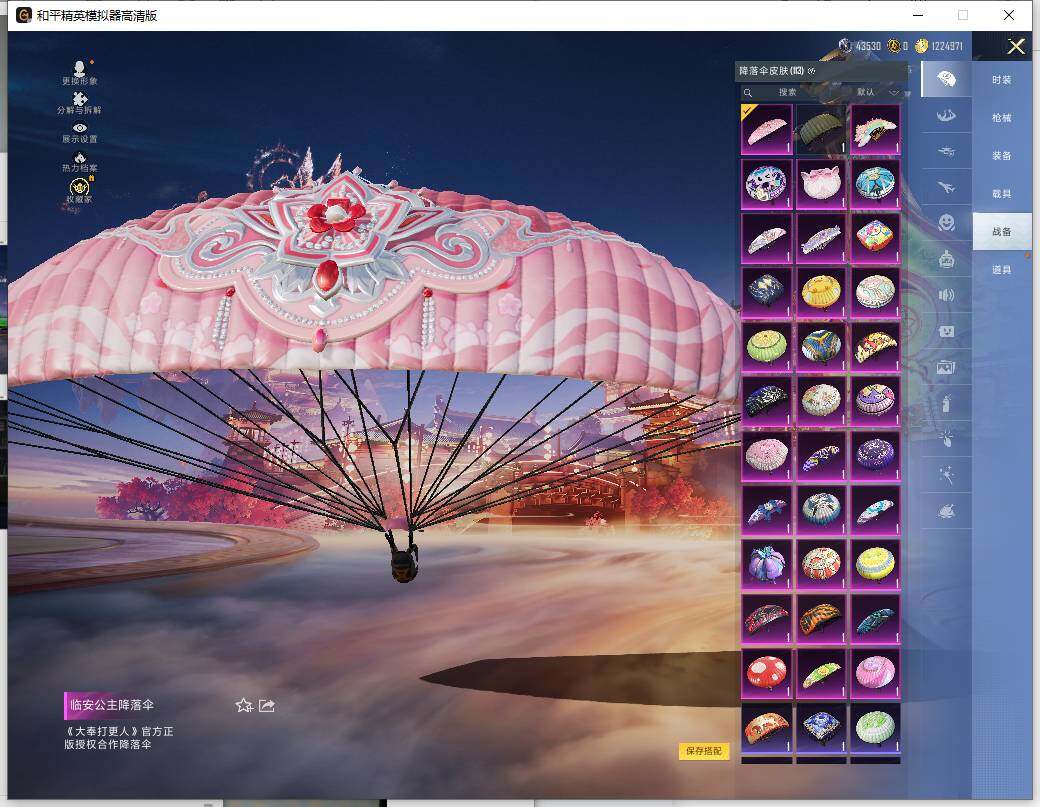Click the 搜索 search field
Image resolution: width=1040 pixels, height=807 pixels.
(x=790, y=92)
